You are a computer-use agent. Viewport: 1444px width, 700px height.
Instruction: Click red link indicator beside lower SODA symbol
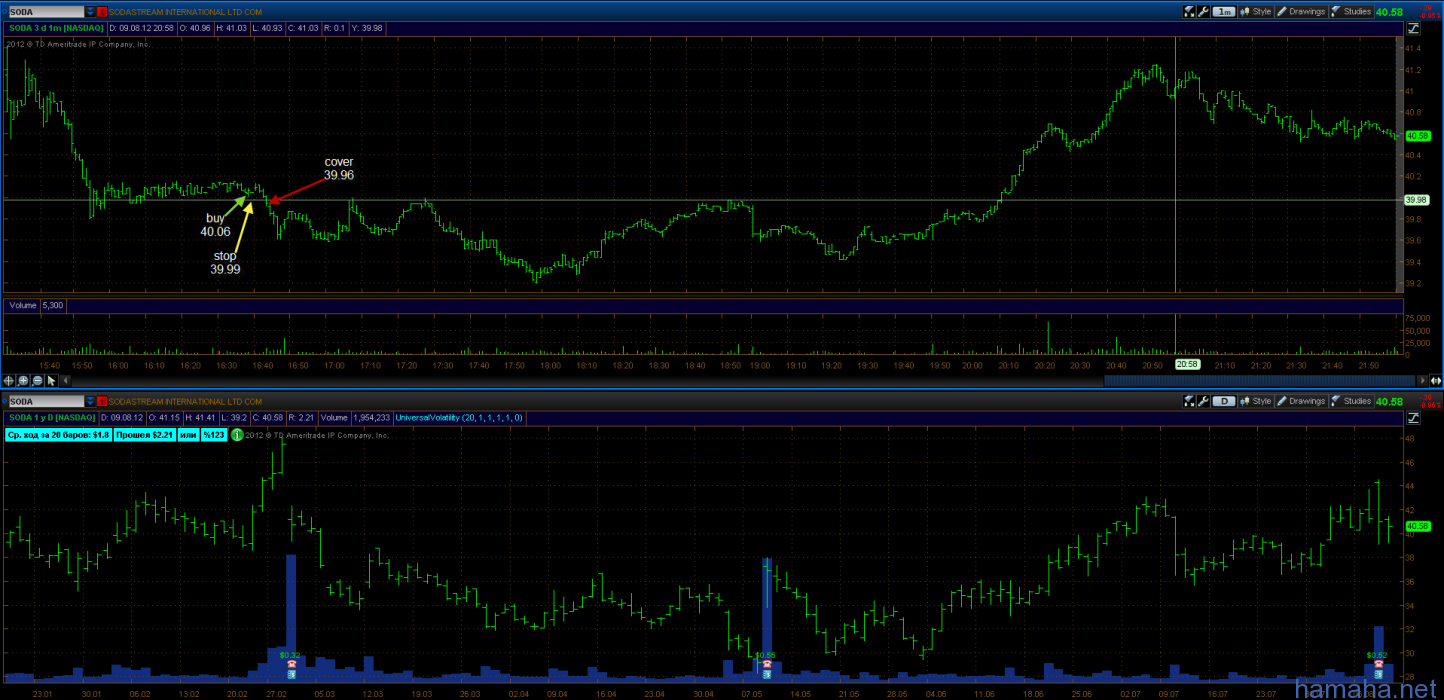(x=103, y=401)
